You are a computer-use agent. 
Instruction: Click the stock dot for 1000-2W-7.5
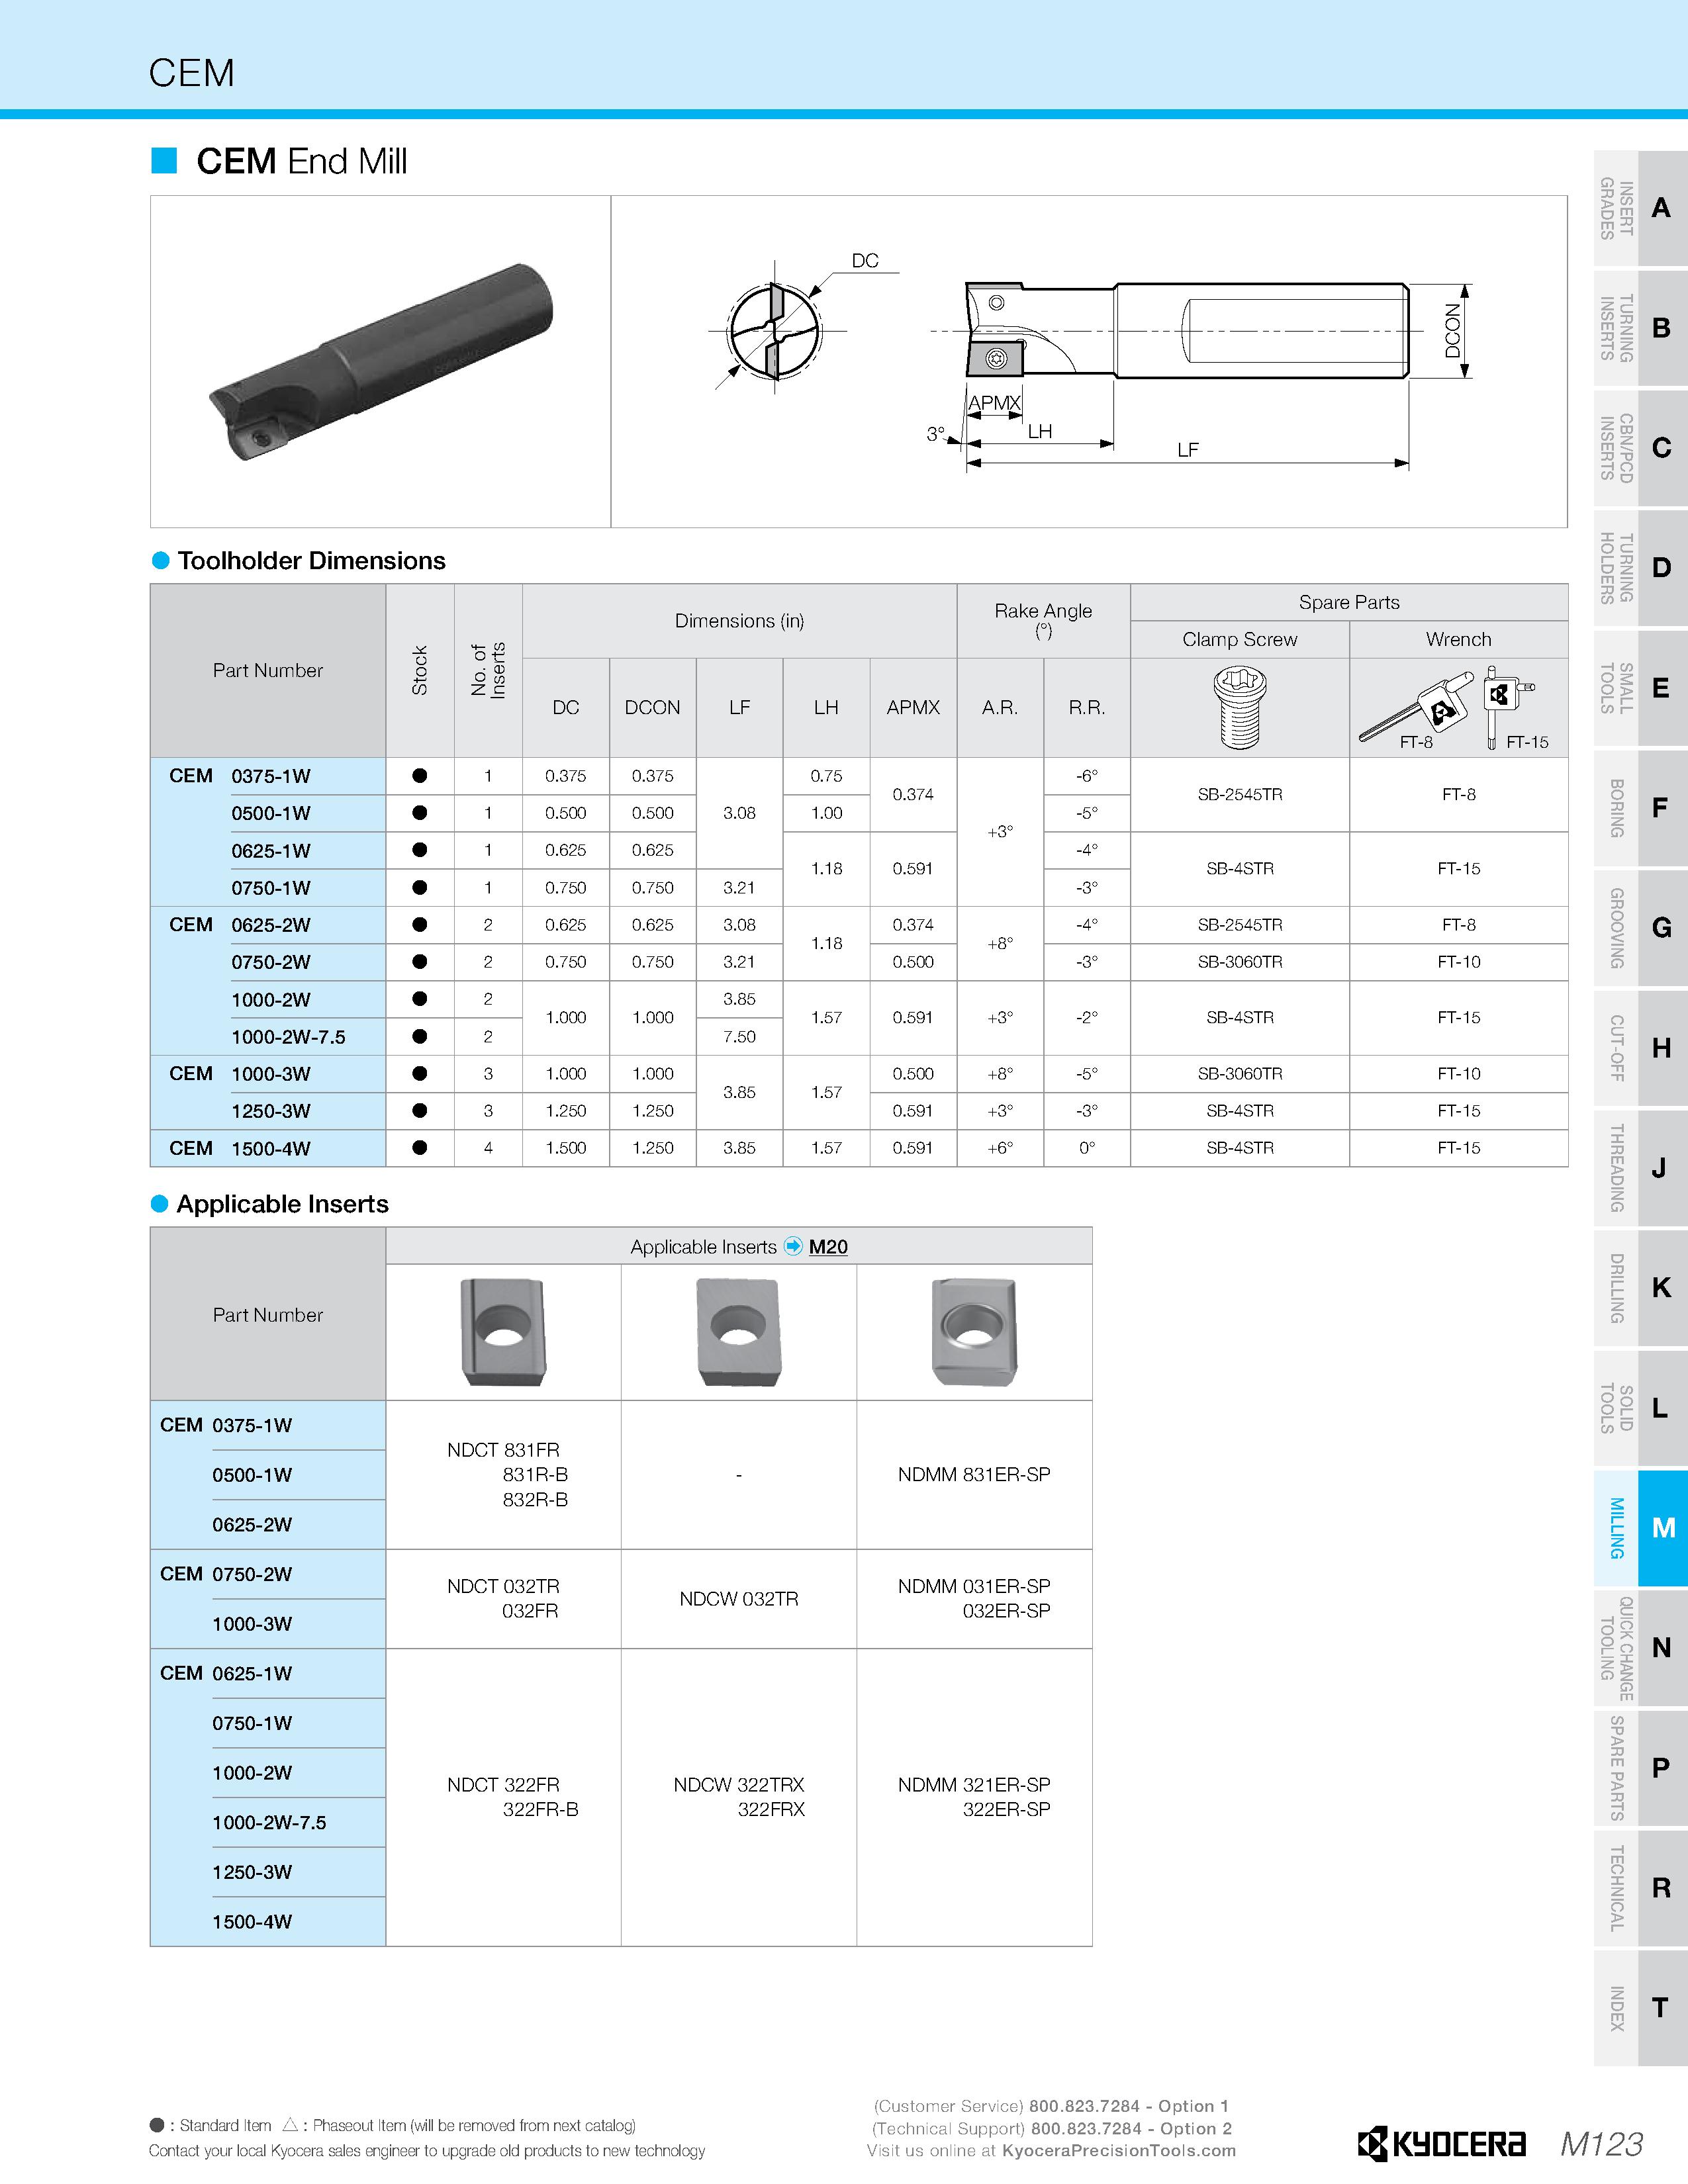pyautogui.click(x=420, y=1036)
